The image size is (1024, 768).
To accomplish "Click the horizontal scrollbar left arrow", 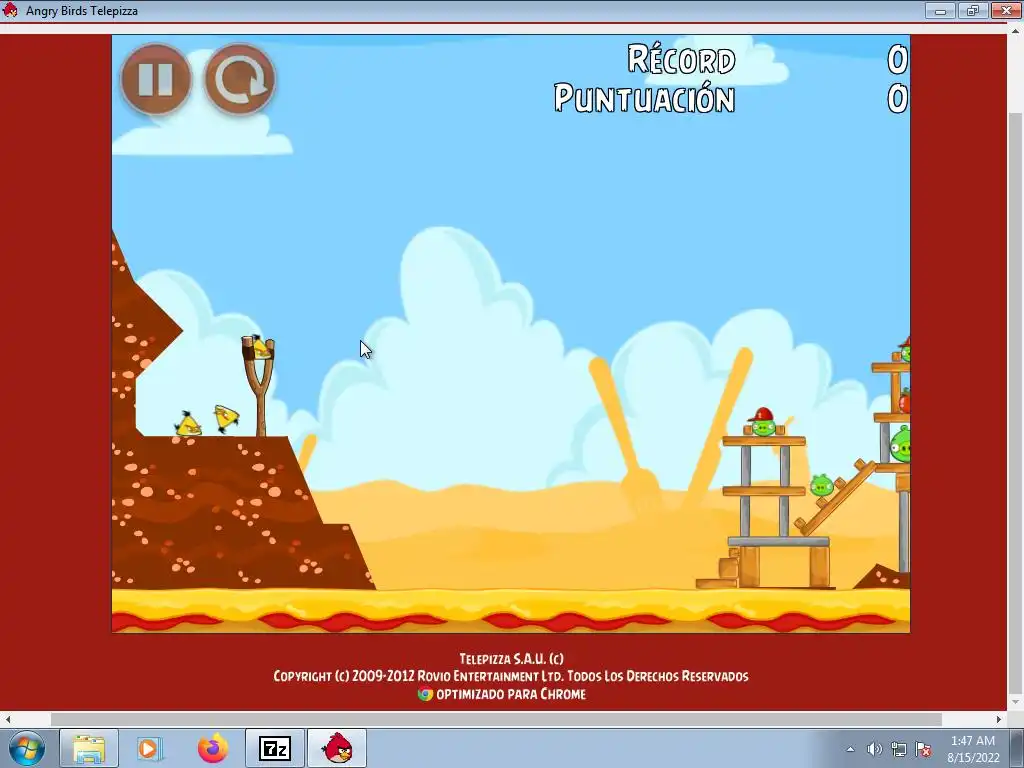I will 7,719.
